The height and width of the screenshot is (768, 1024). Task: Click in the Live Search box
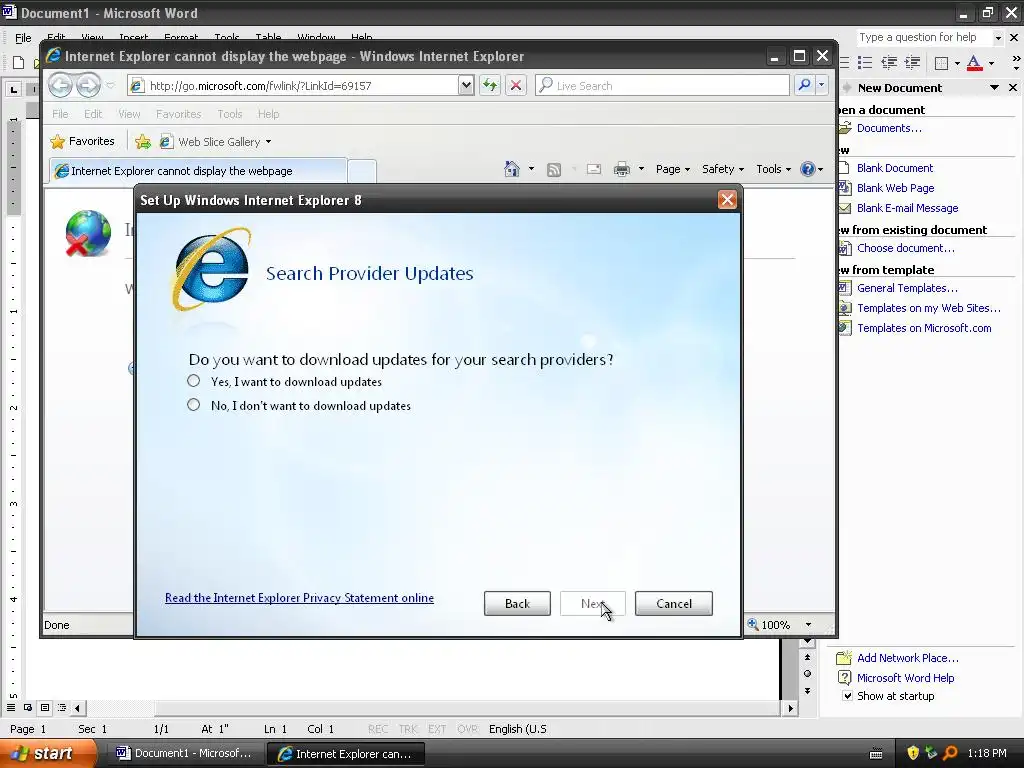662,86
